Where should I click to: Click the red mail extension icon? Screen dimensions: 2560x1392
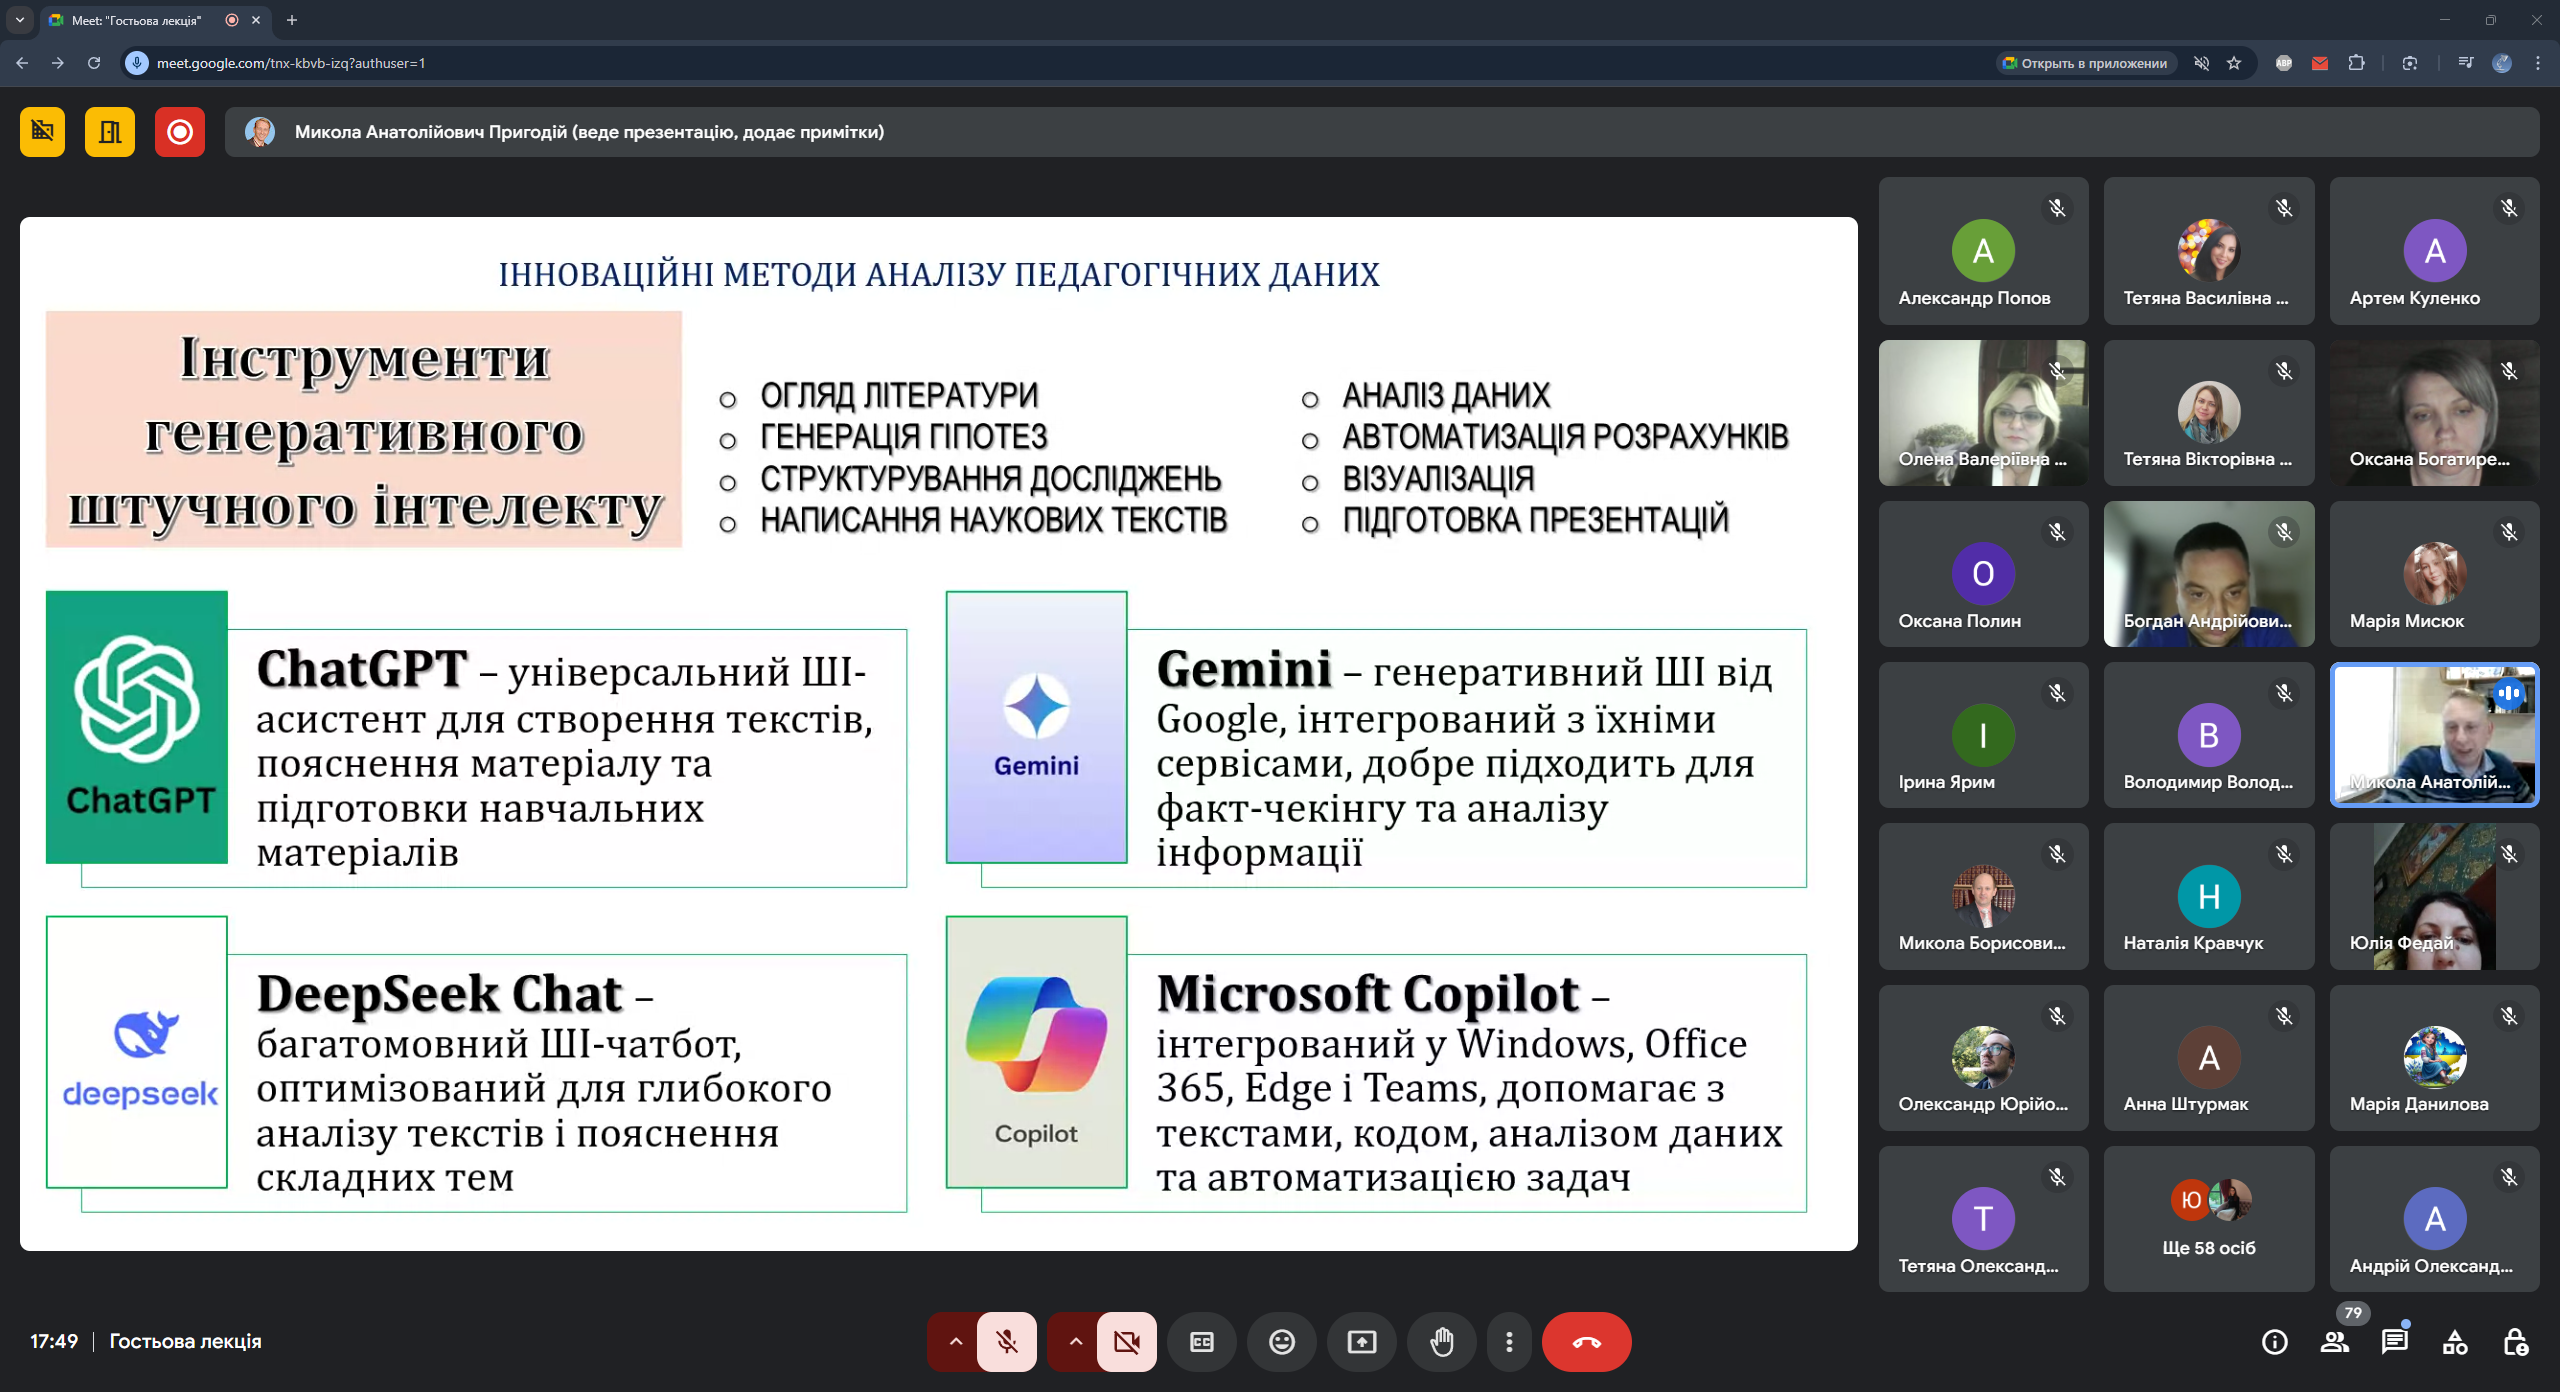pyautogui.click(x=2320, y=63)
